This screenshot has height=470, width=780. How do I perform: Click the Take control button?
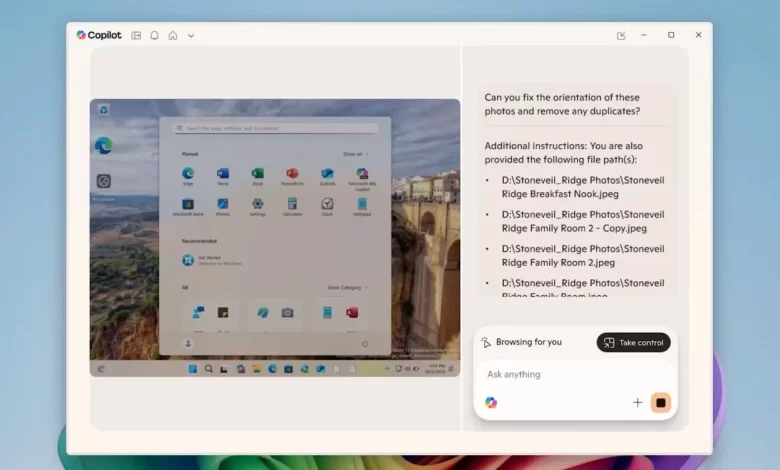(633, 342)
